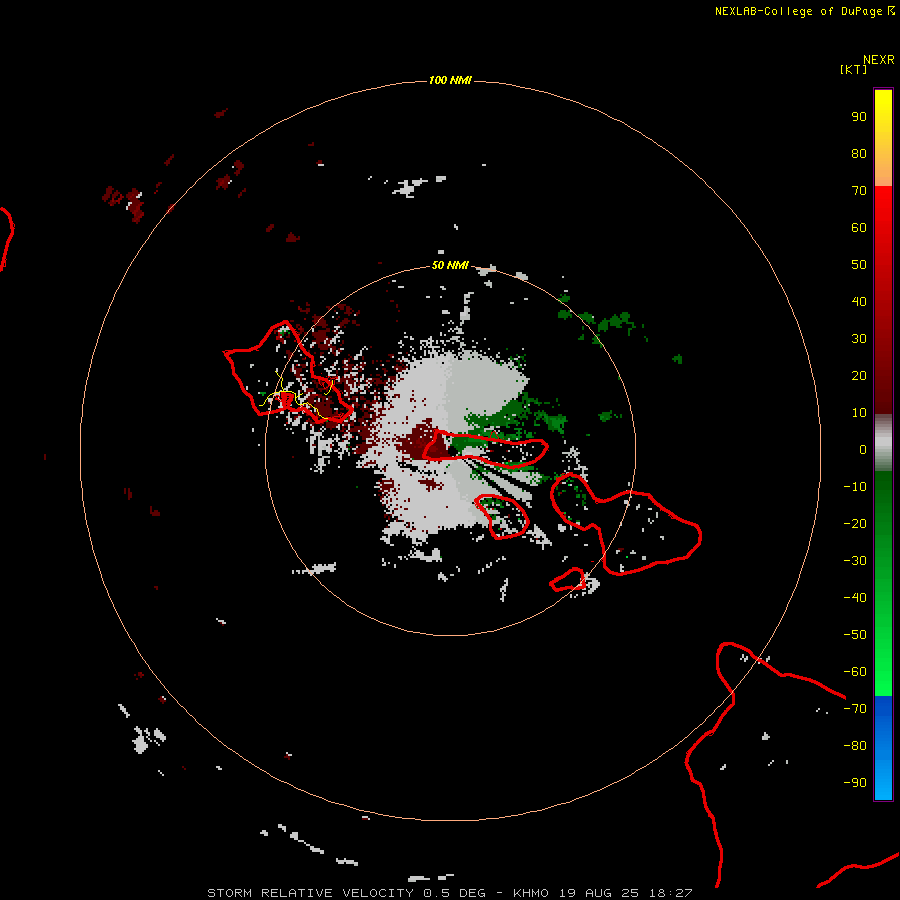Click the gray zero-velocity segment of color bar
900x900 pixels.
pos(883,442)
